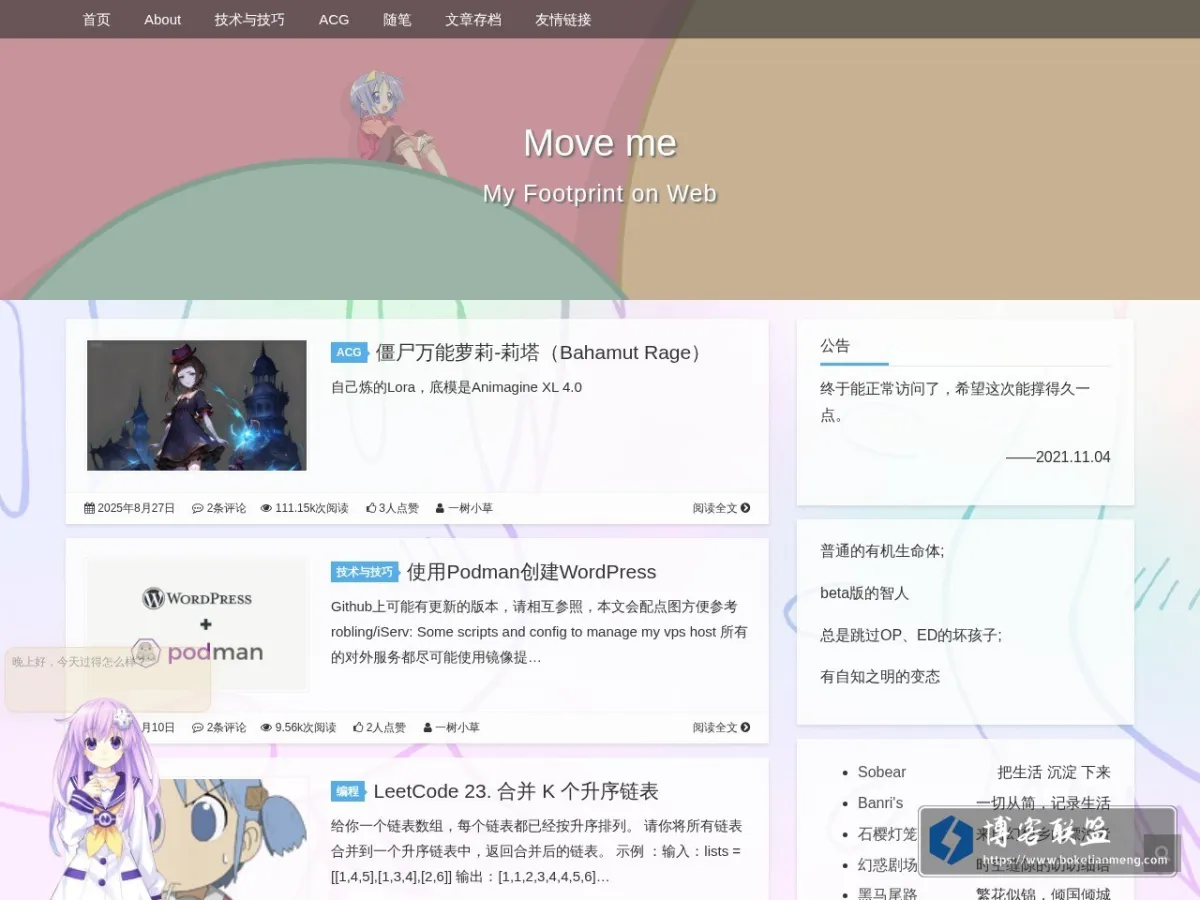Click the 公告 widget heading

[x=835, y=346]
